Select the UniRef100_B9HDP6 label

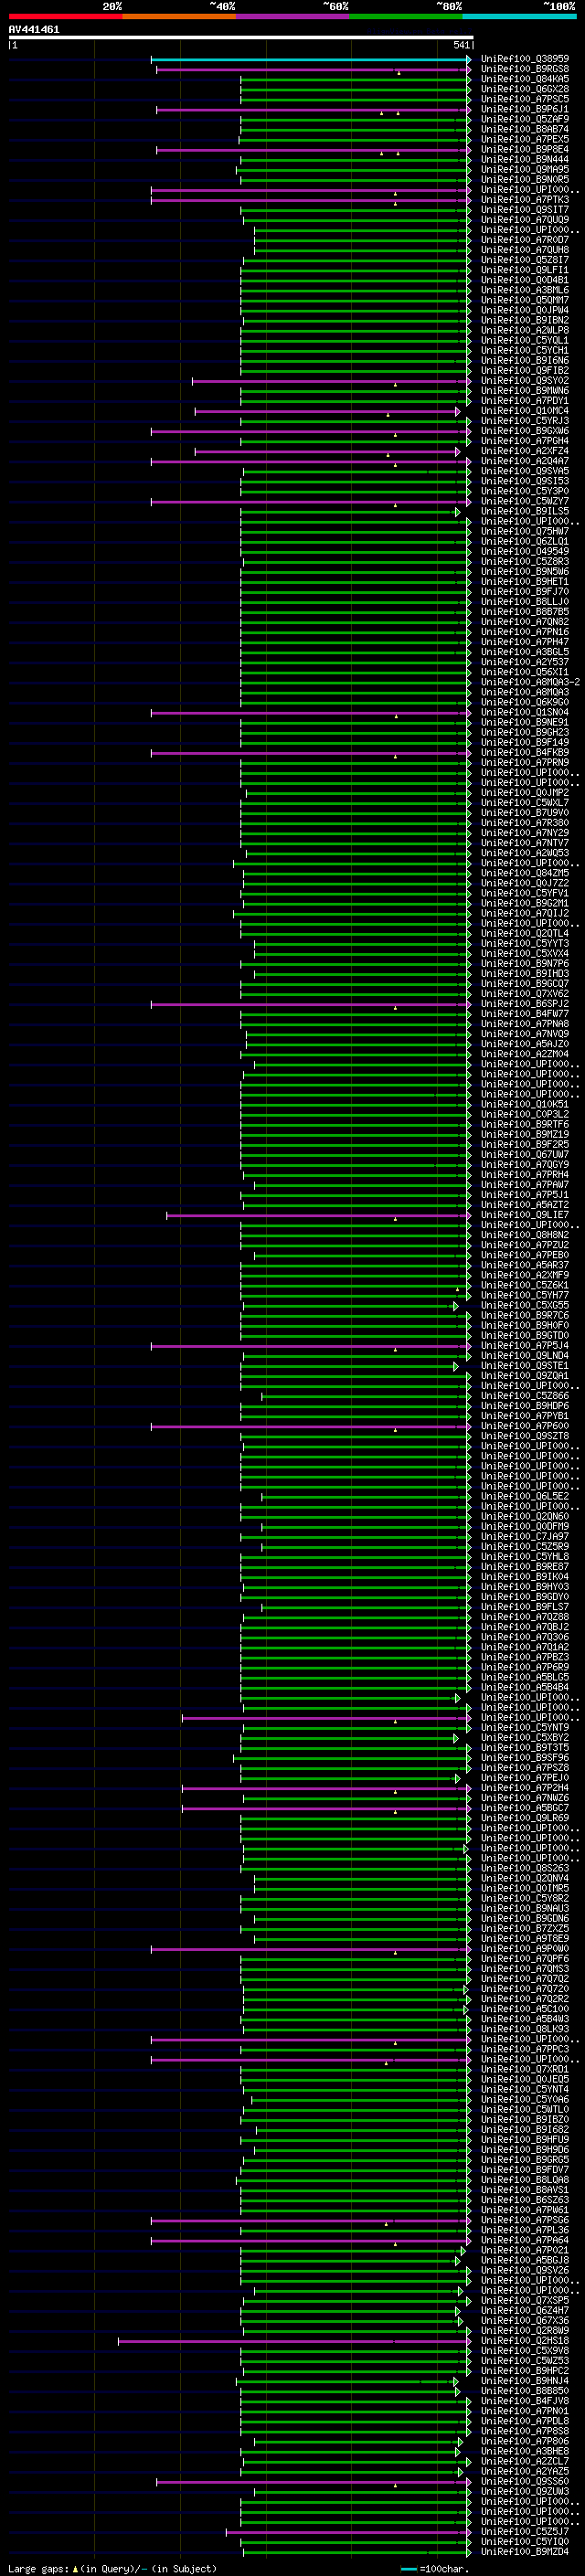[x=525, y=1406]
